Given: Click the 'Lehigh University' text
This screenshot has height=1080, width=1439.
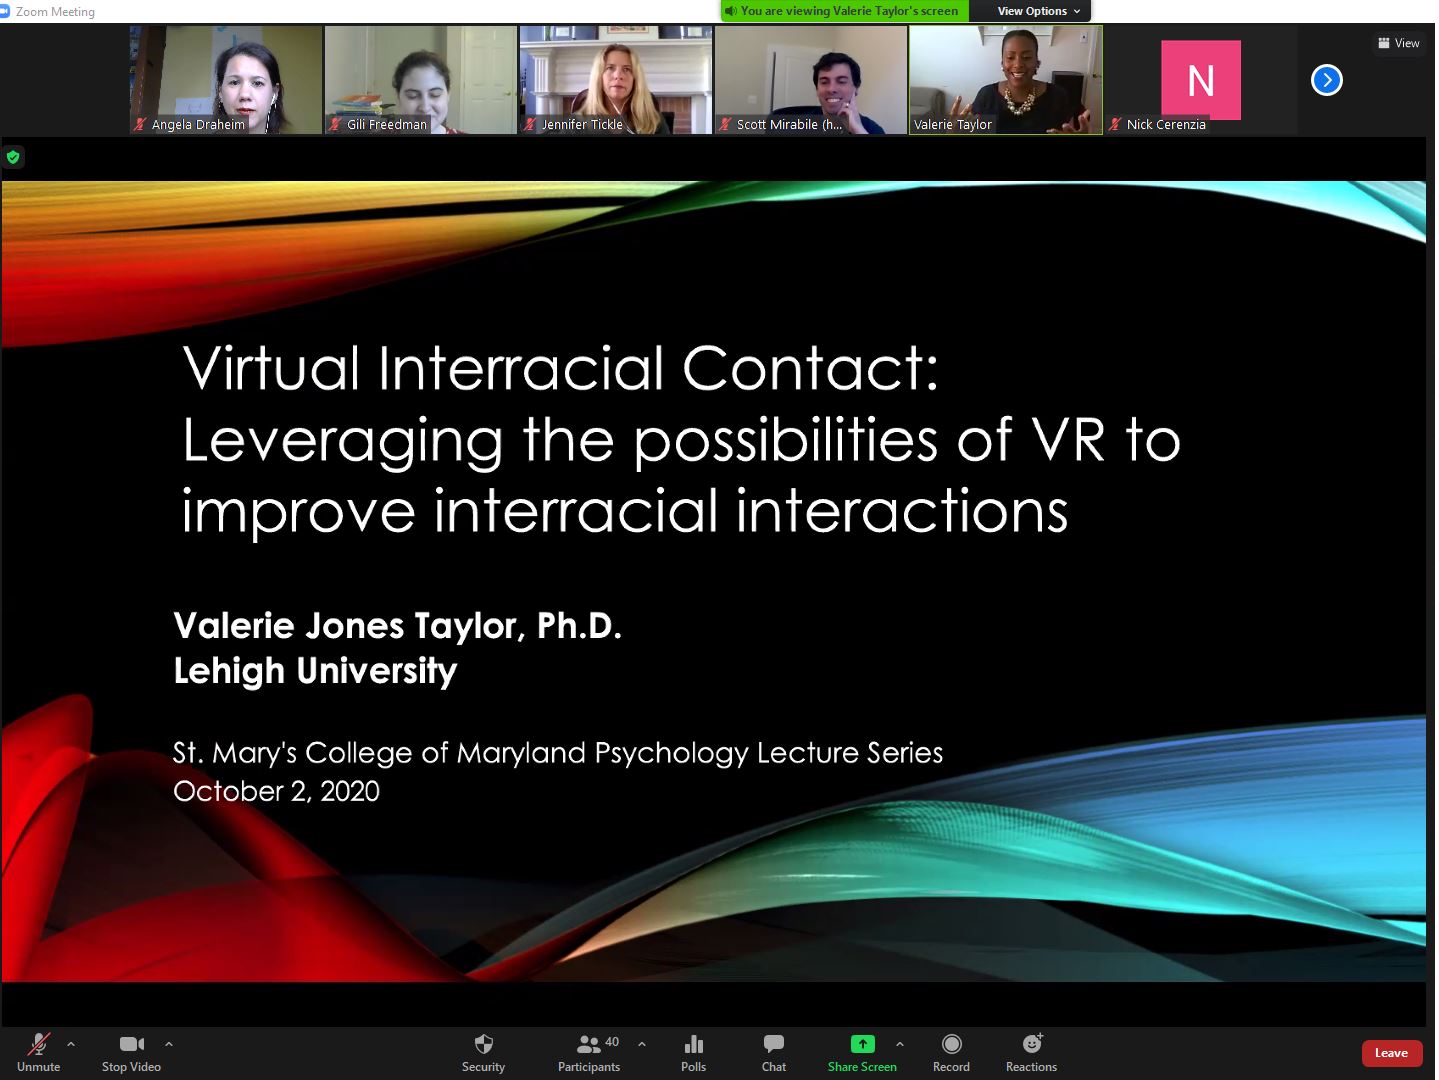Looking at the screenshot, I should [315, 671].
